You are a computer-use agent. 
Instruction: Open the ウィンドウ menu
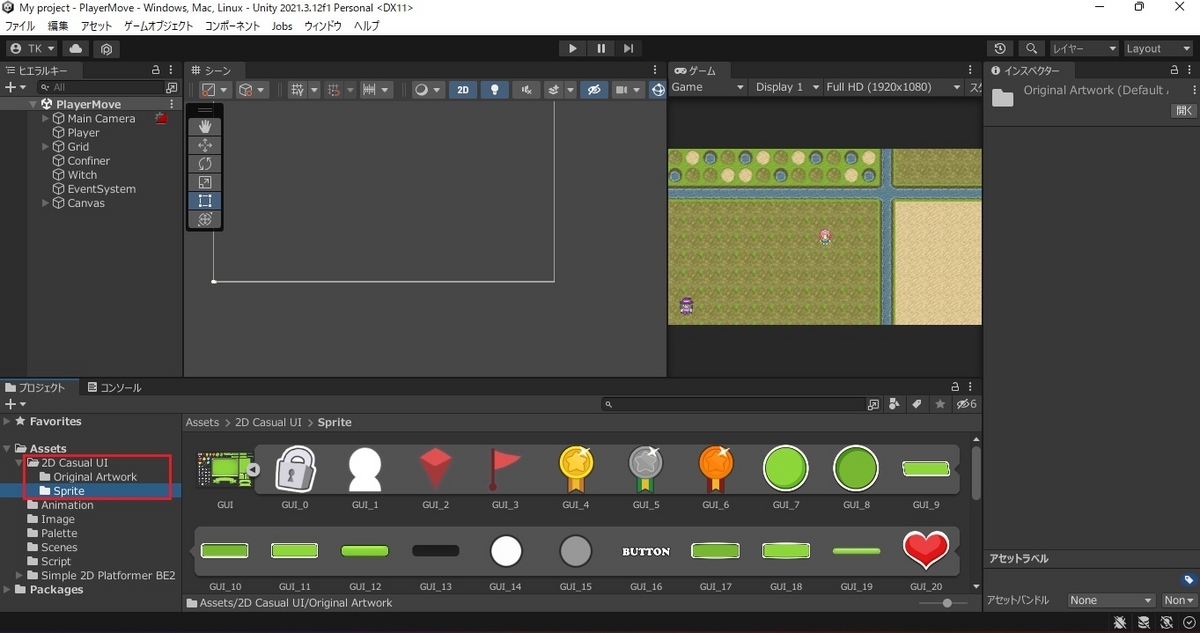tap(322, 26)
